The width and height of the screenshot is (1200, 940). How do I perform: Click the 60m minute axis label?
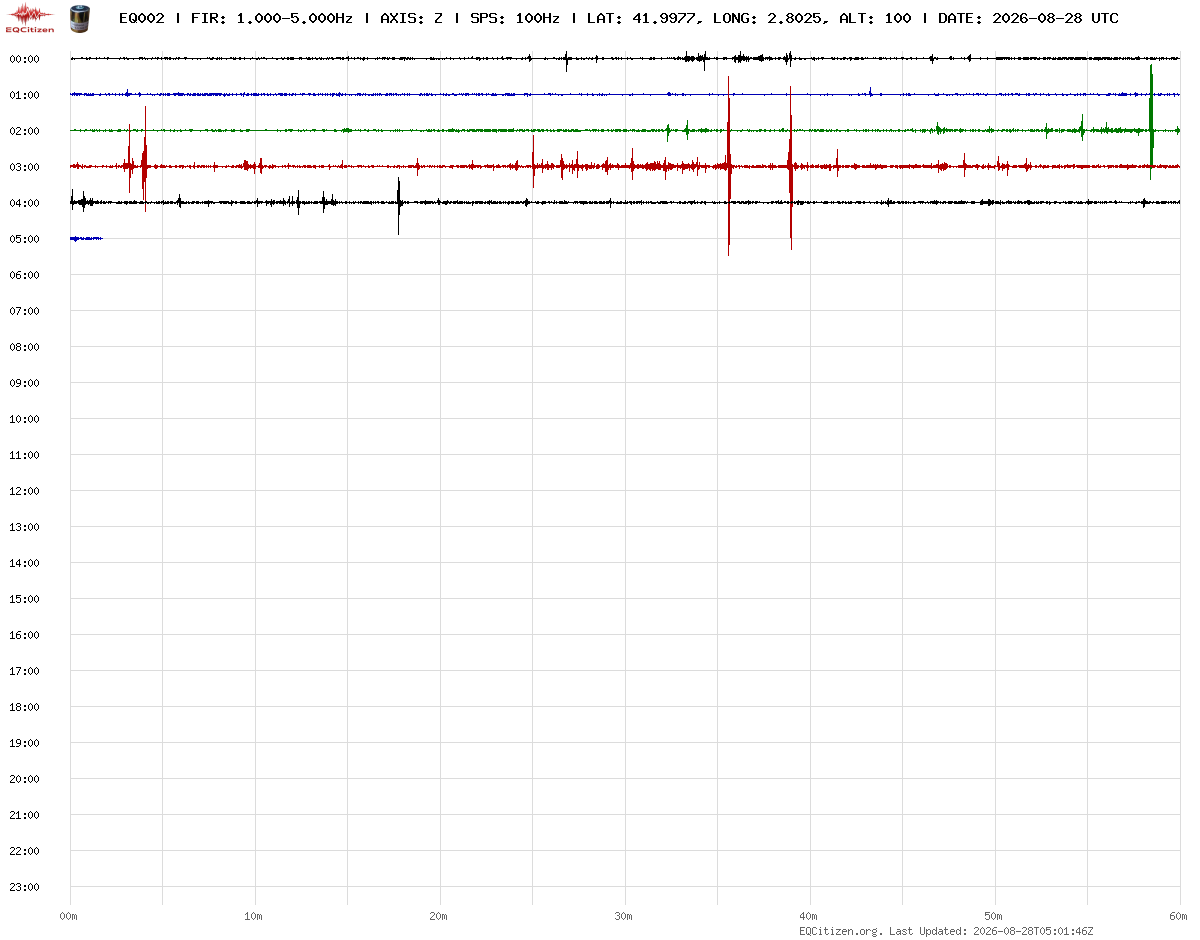(x=1179, y=916)
